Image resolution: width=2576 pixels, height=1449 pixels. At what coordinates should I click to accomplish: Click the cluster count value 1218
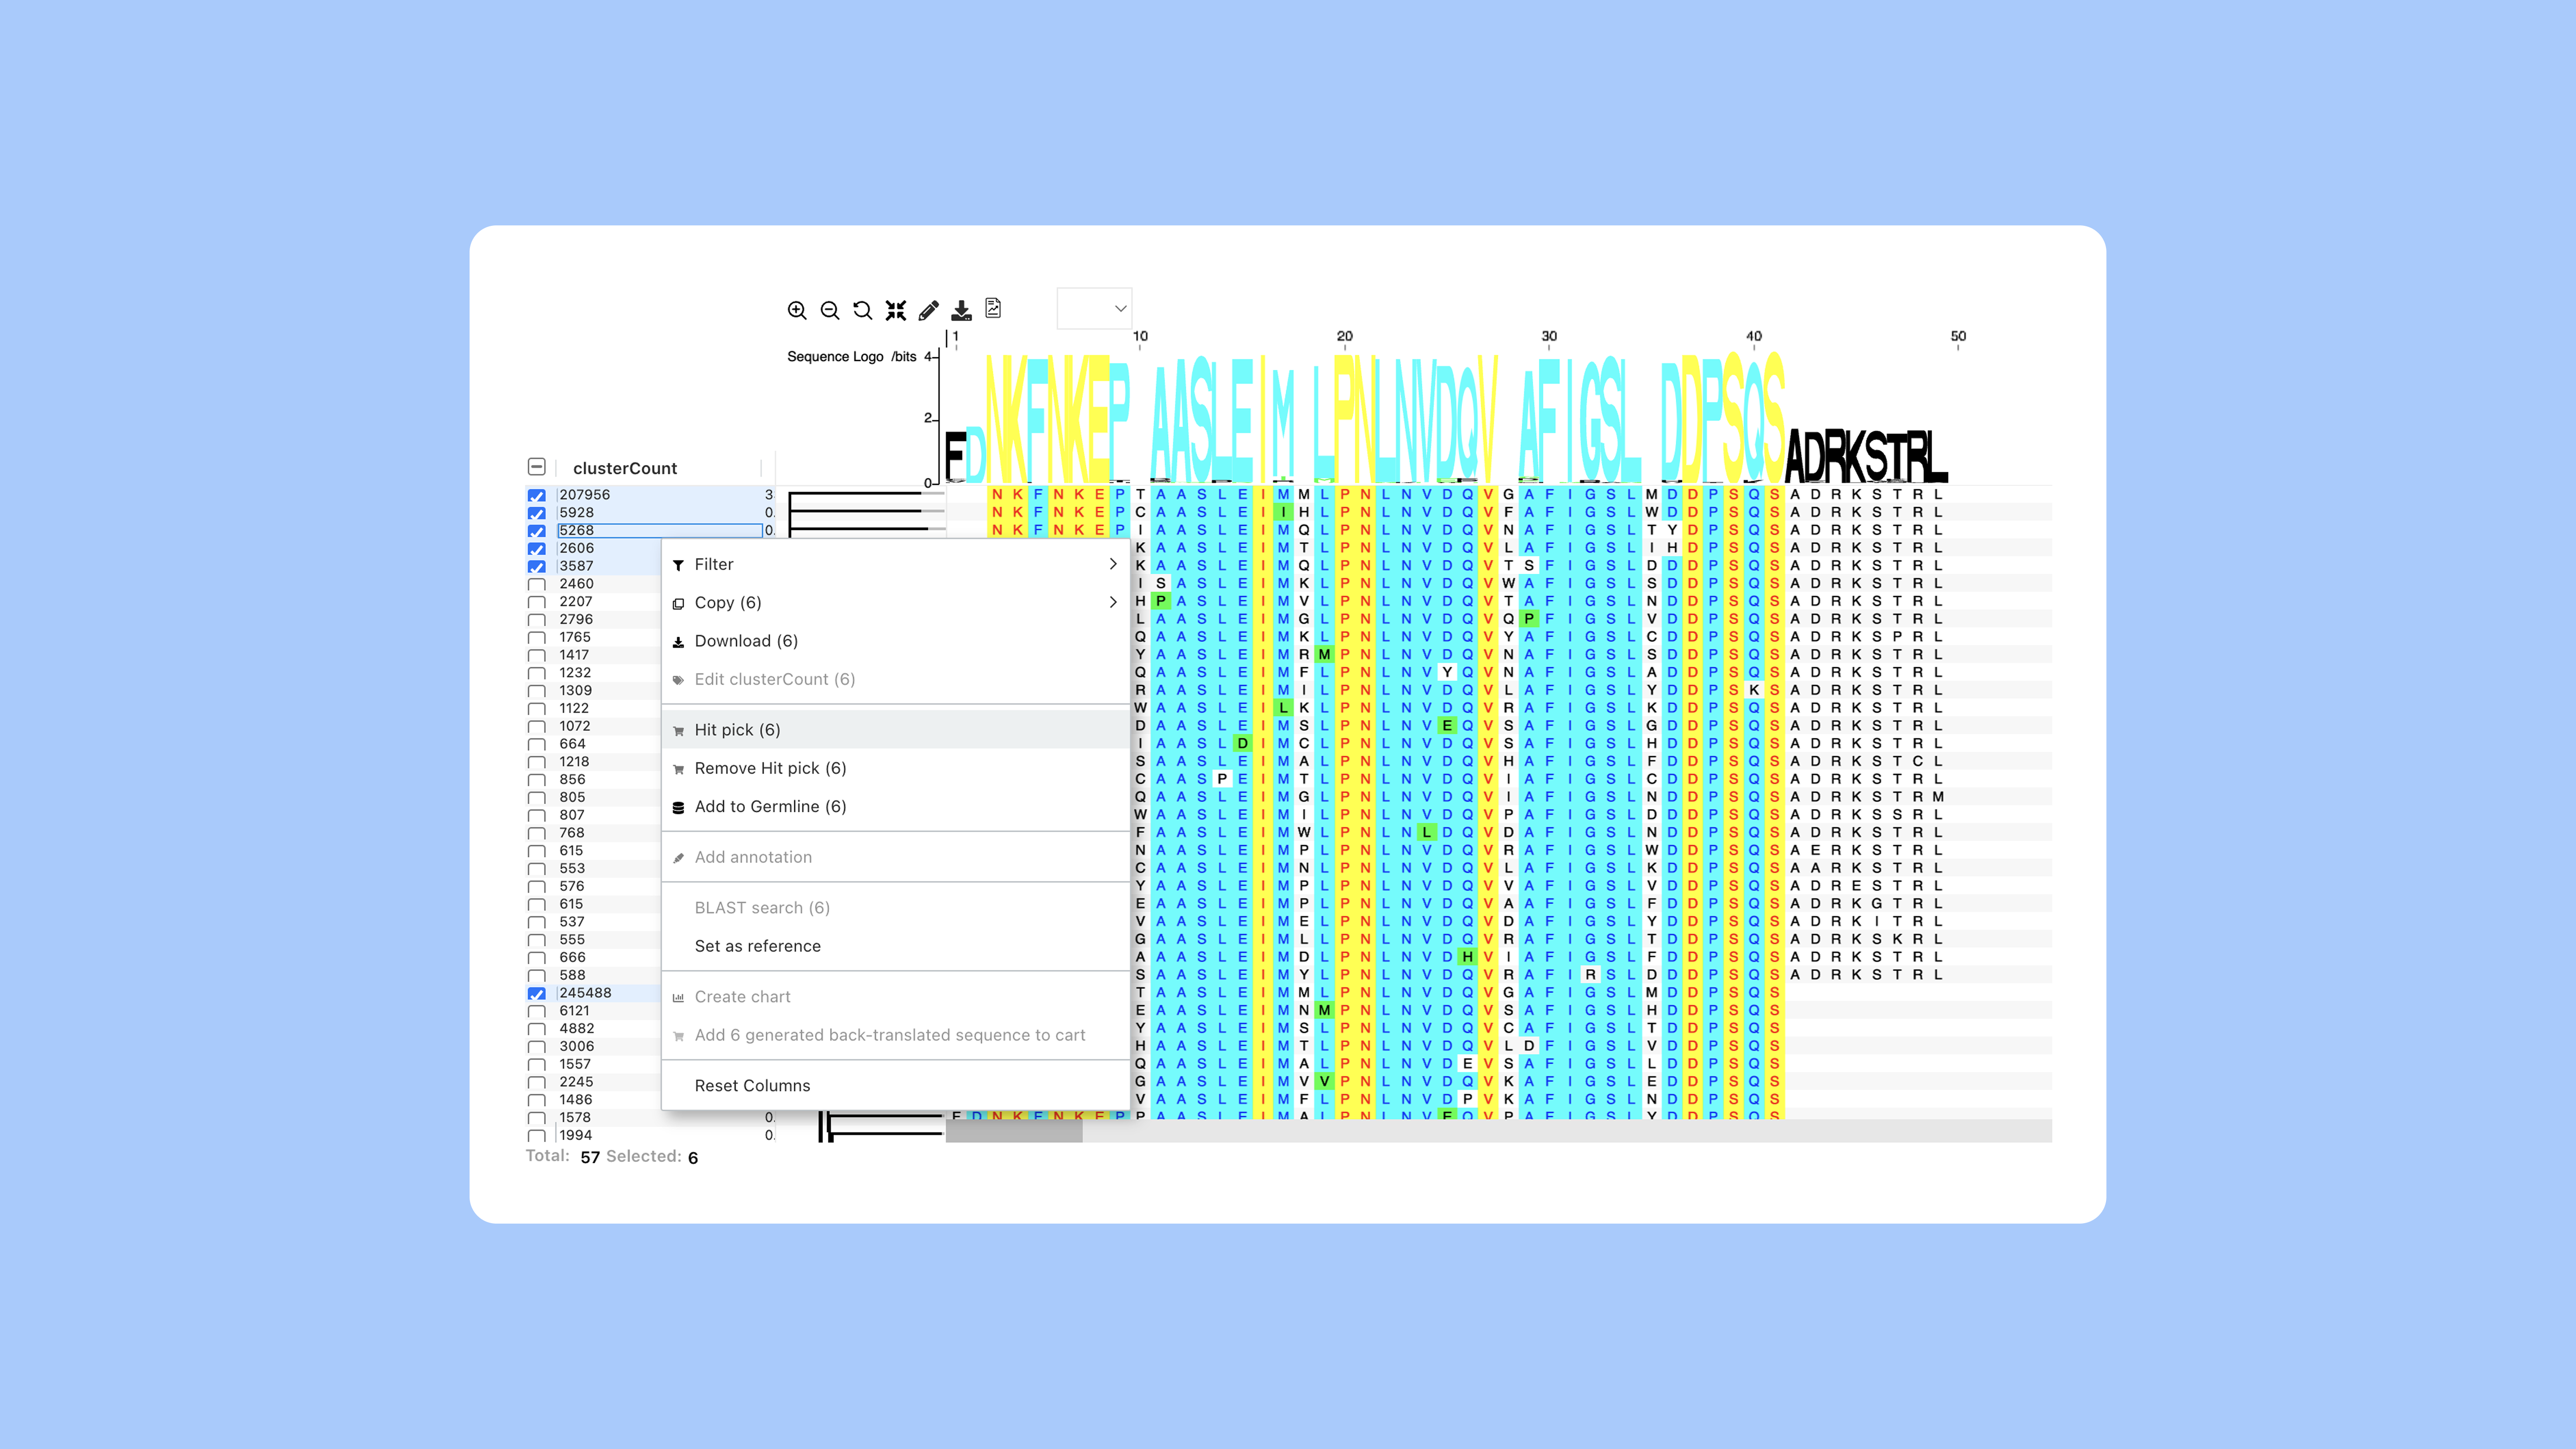pos(575,762)
